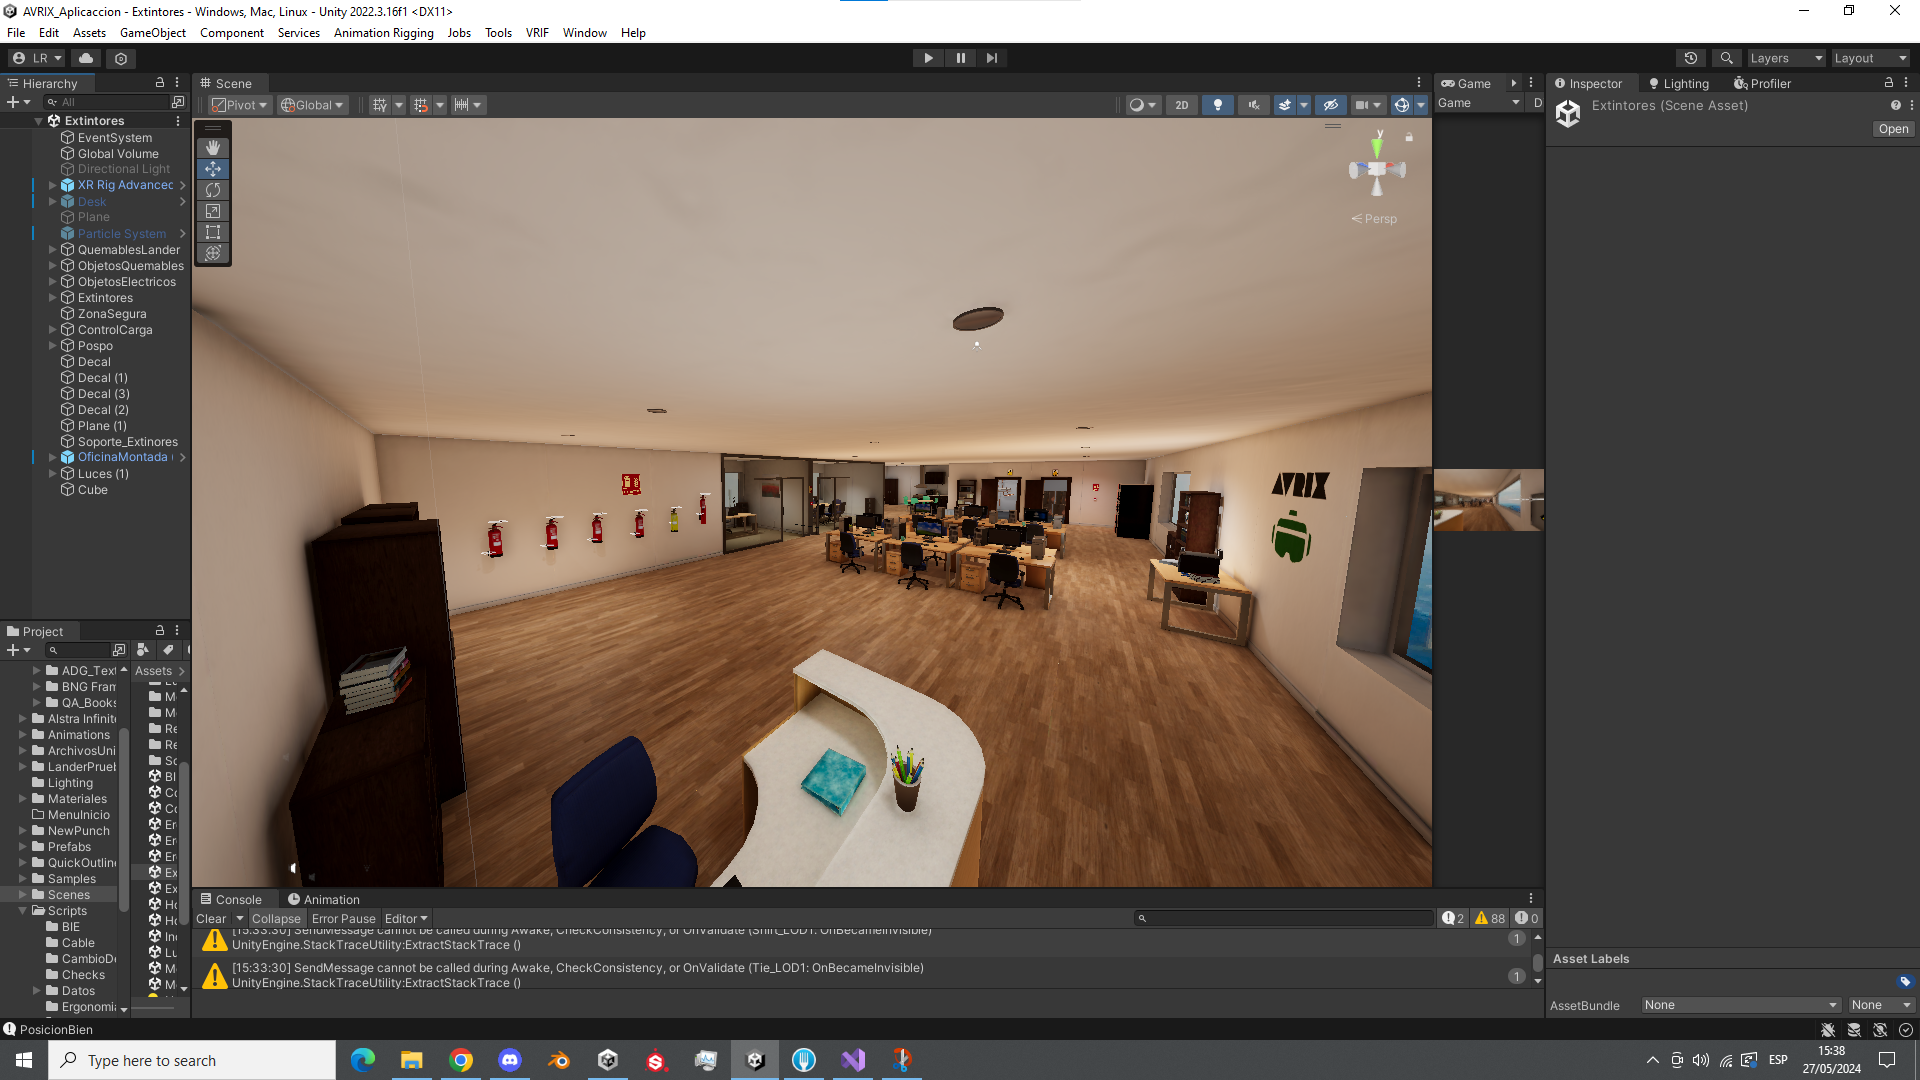Open the GameObject menu
This screenshot has height=1080, width=1920.
(x=152, y=33)
